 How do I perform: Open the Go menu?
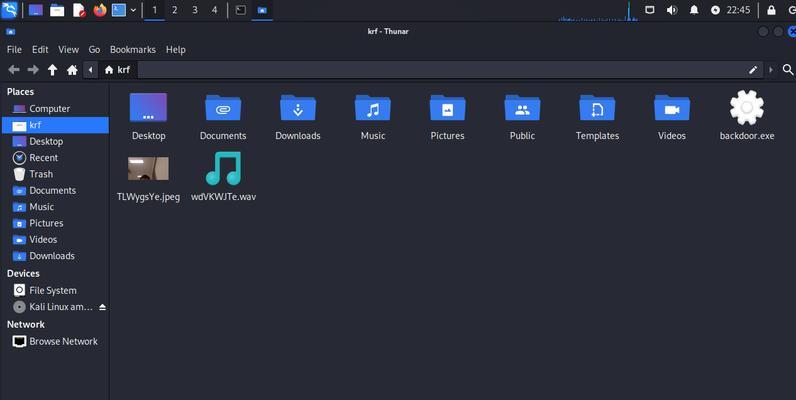[94, 49]
